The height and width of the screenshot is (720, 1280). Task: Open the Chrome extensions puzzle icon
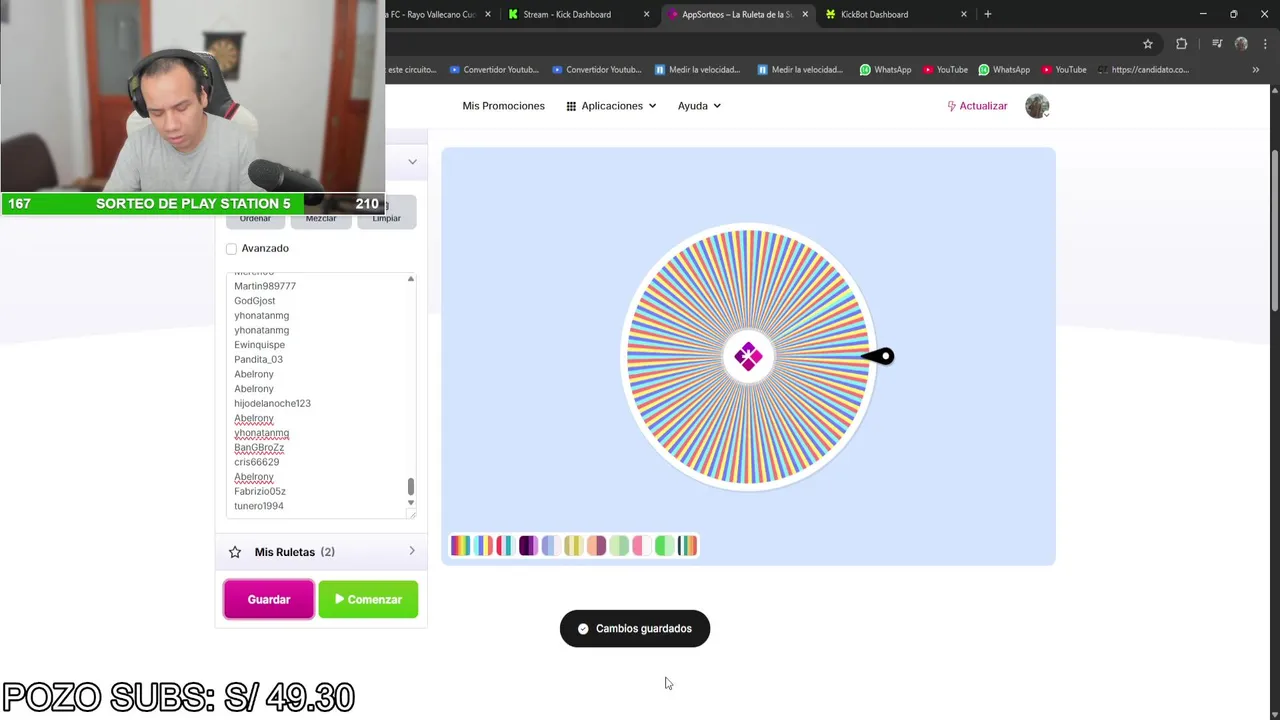[x=1181, y=44]
